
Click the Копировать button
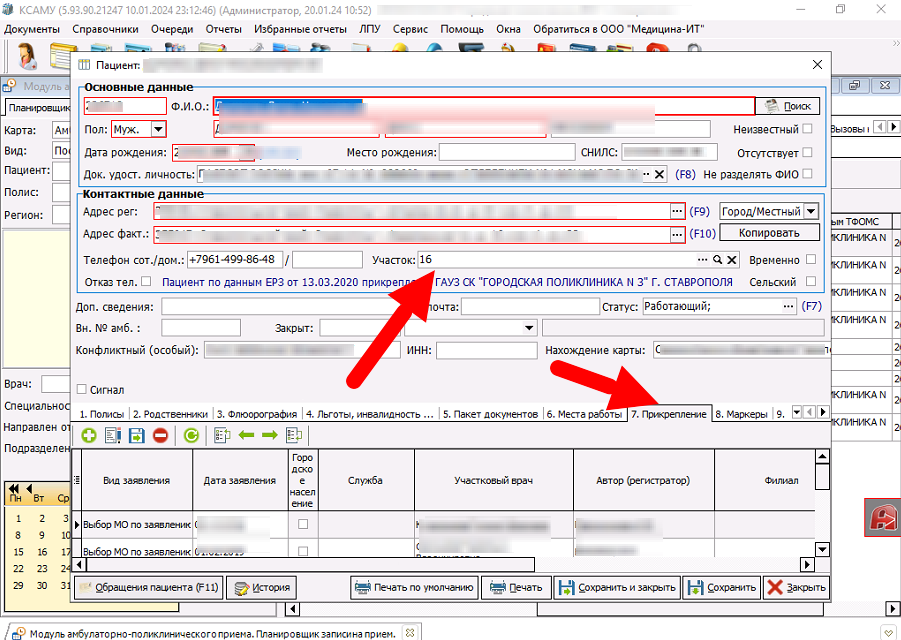point(769,233)
